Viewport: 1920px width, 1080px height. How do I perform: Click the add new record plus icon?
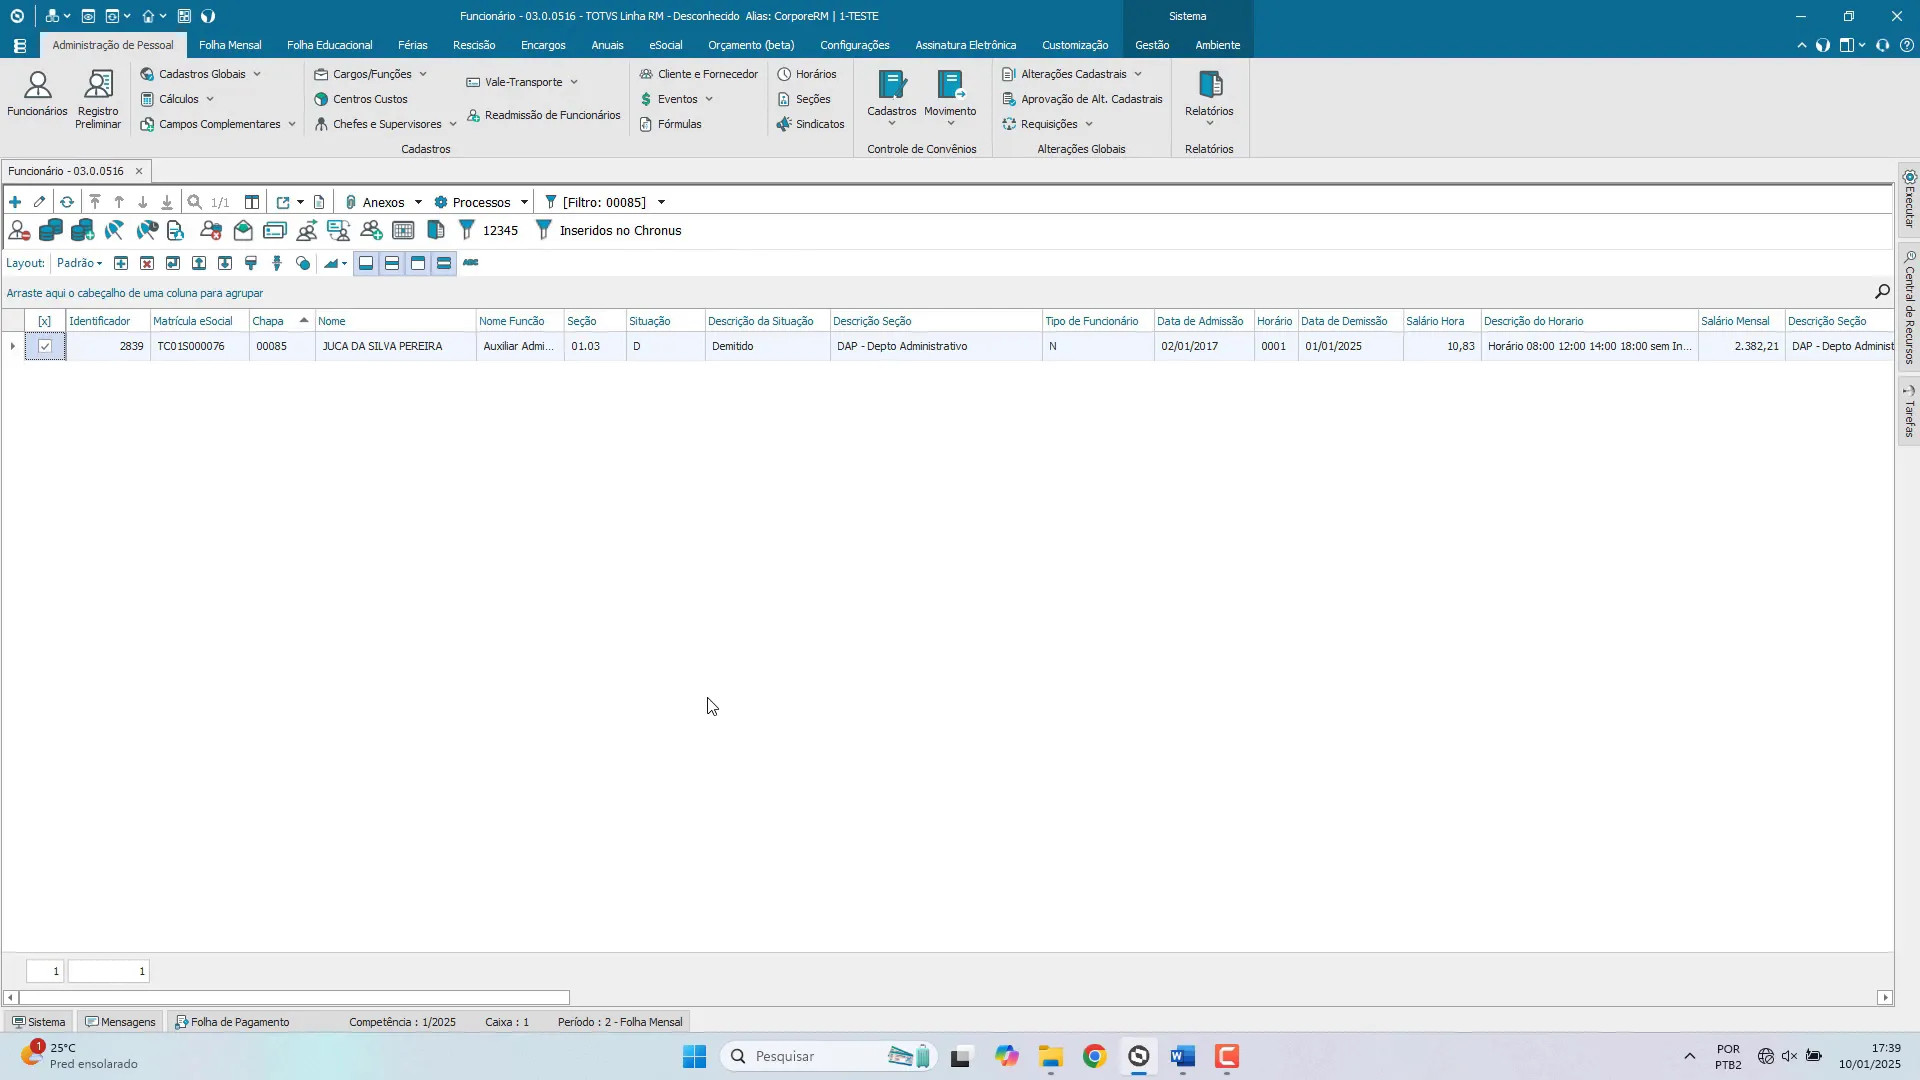15,202
